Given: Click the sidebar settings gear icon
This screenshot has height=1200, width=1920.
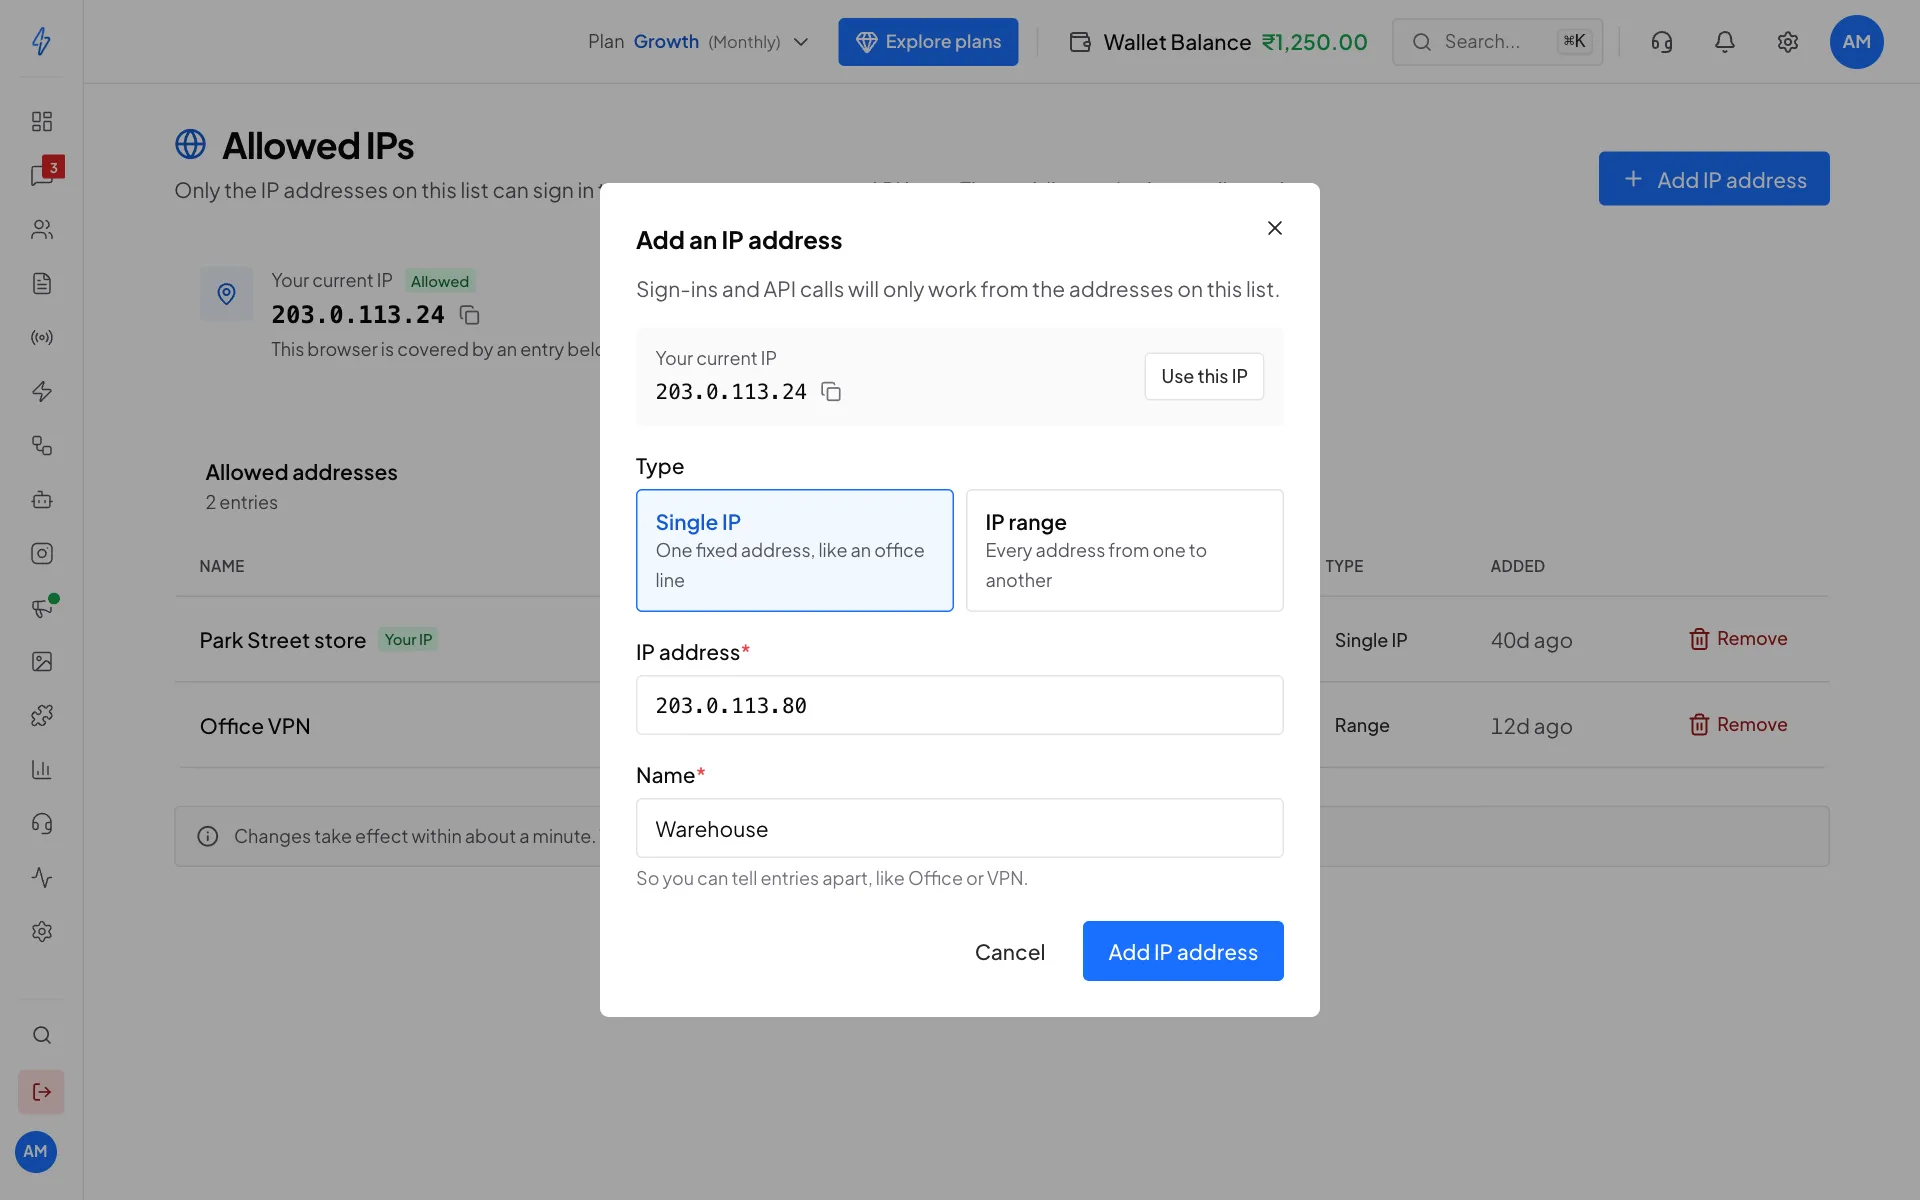Looking at the screenshot, I should (x=41, y=931).
